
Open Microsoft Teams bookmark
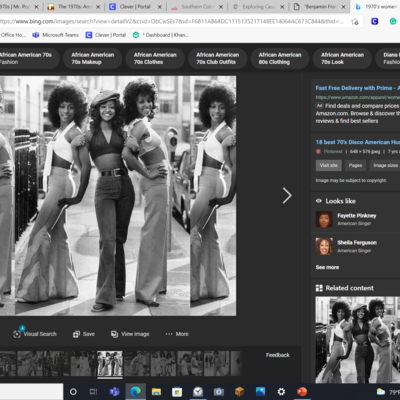click(55, 35)
